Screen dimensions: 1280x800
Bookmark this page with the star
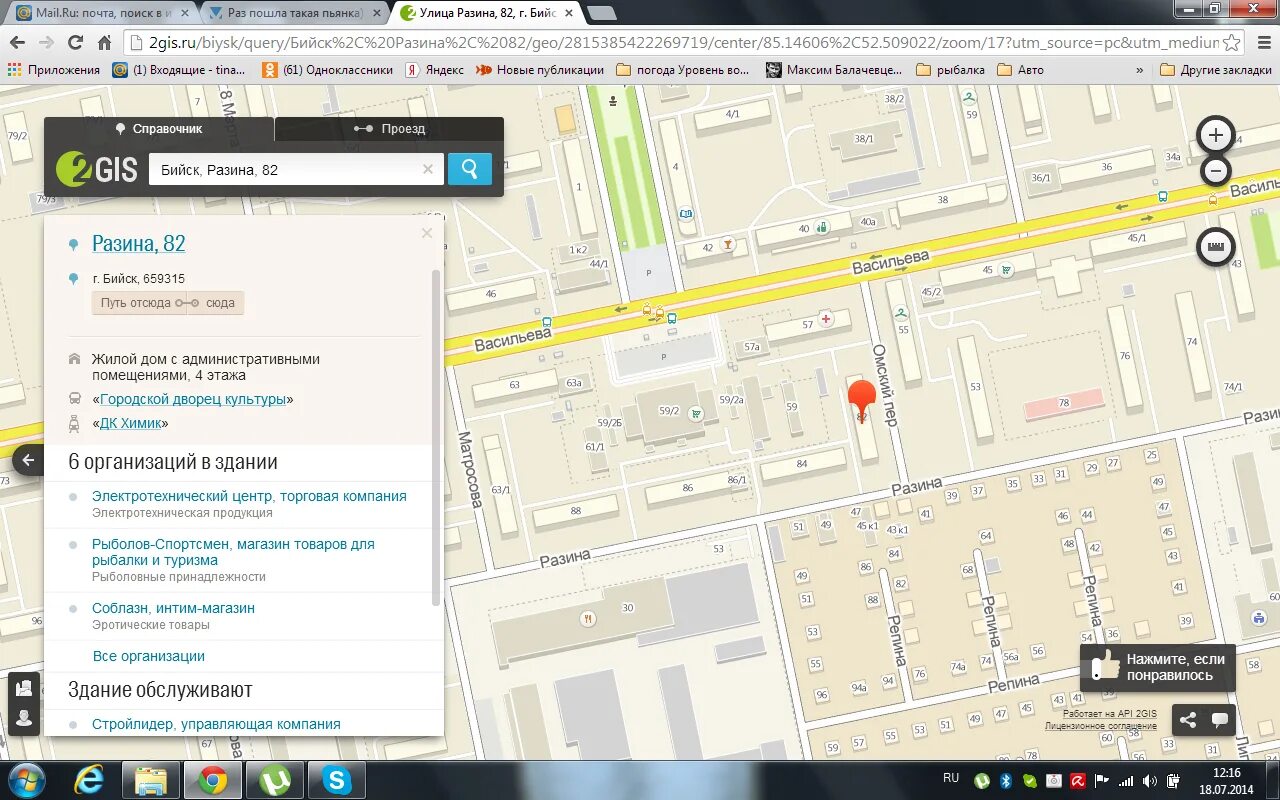pyautogui.click(x=1232, y=42)
